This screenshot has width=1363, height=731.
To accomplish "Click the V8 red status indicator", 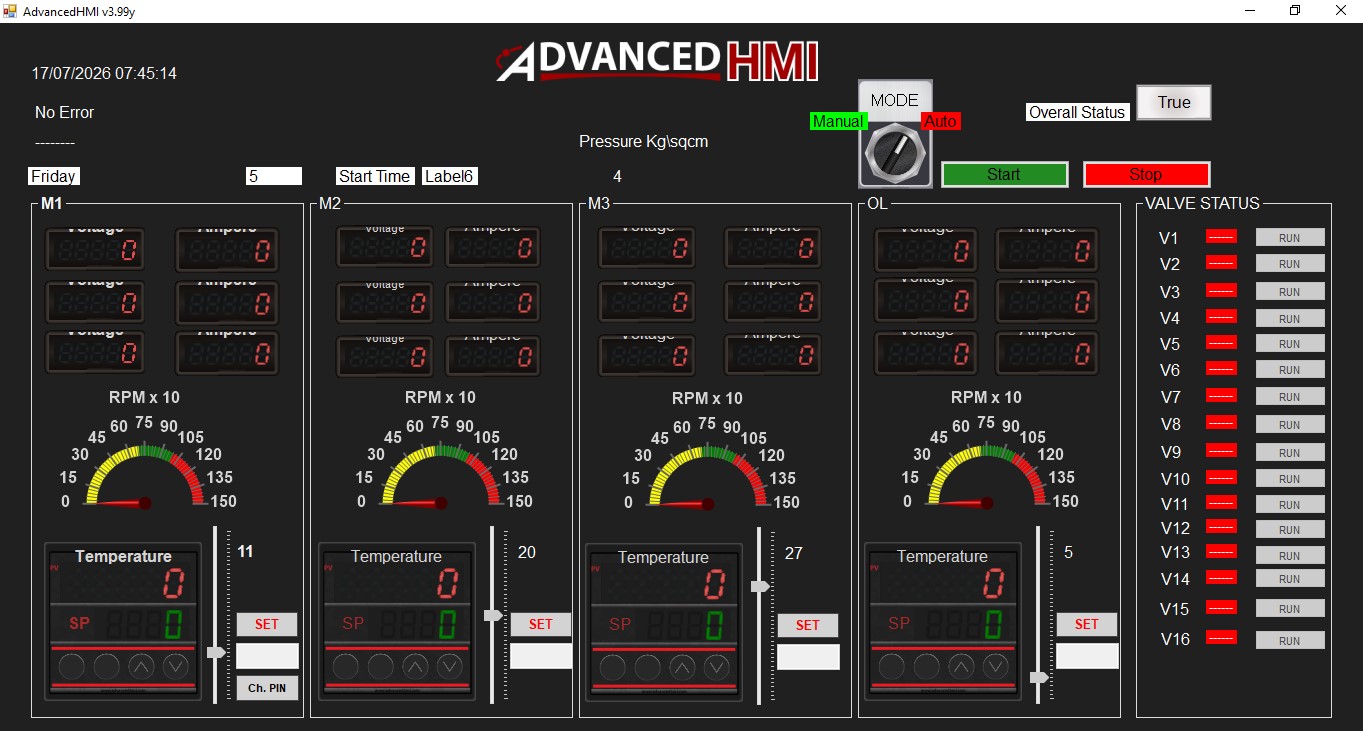I will (1222, 422).
